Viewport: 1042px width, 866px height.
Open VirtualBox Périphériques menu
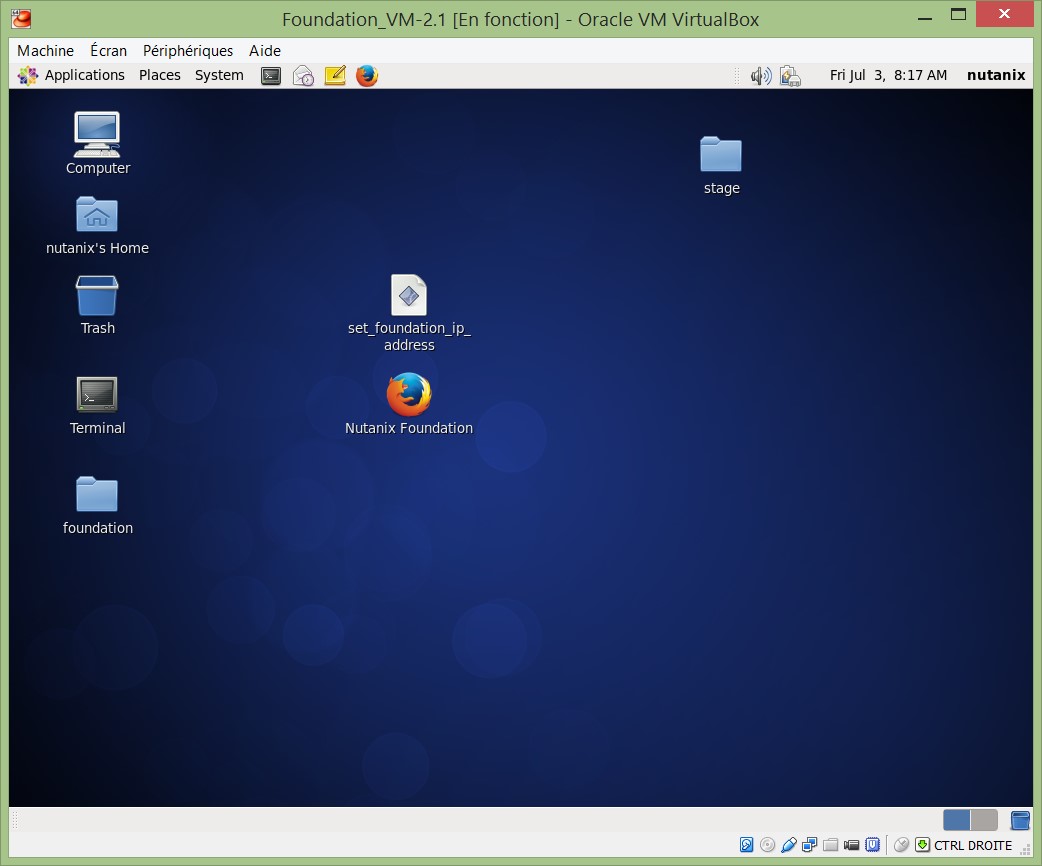pyautogui.click(x=188, y=51)
